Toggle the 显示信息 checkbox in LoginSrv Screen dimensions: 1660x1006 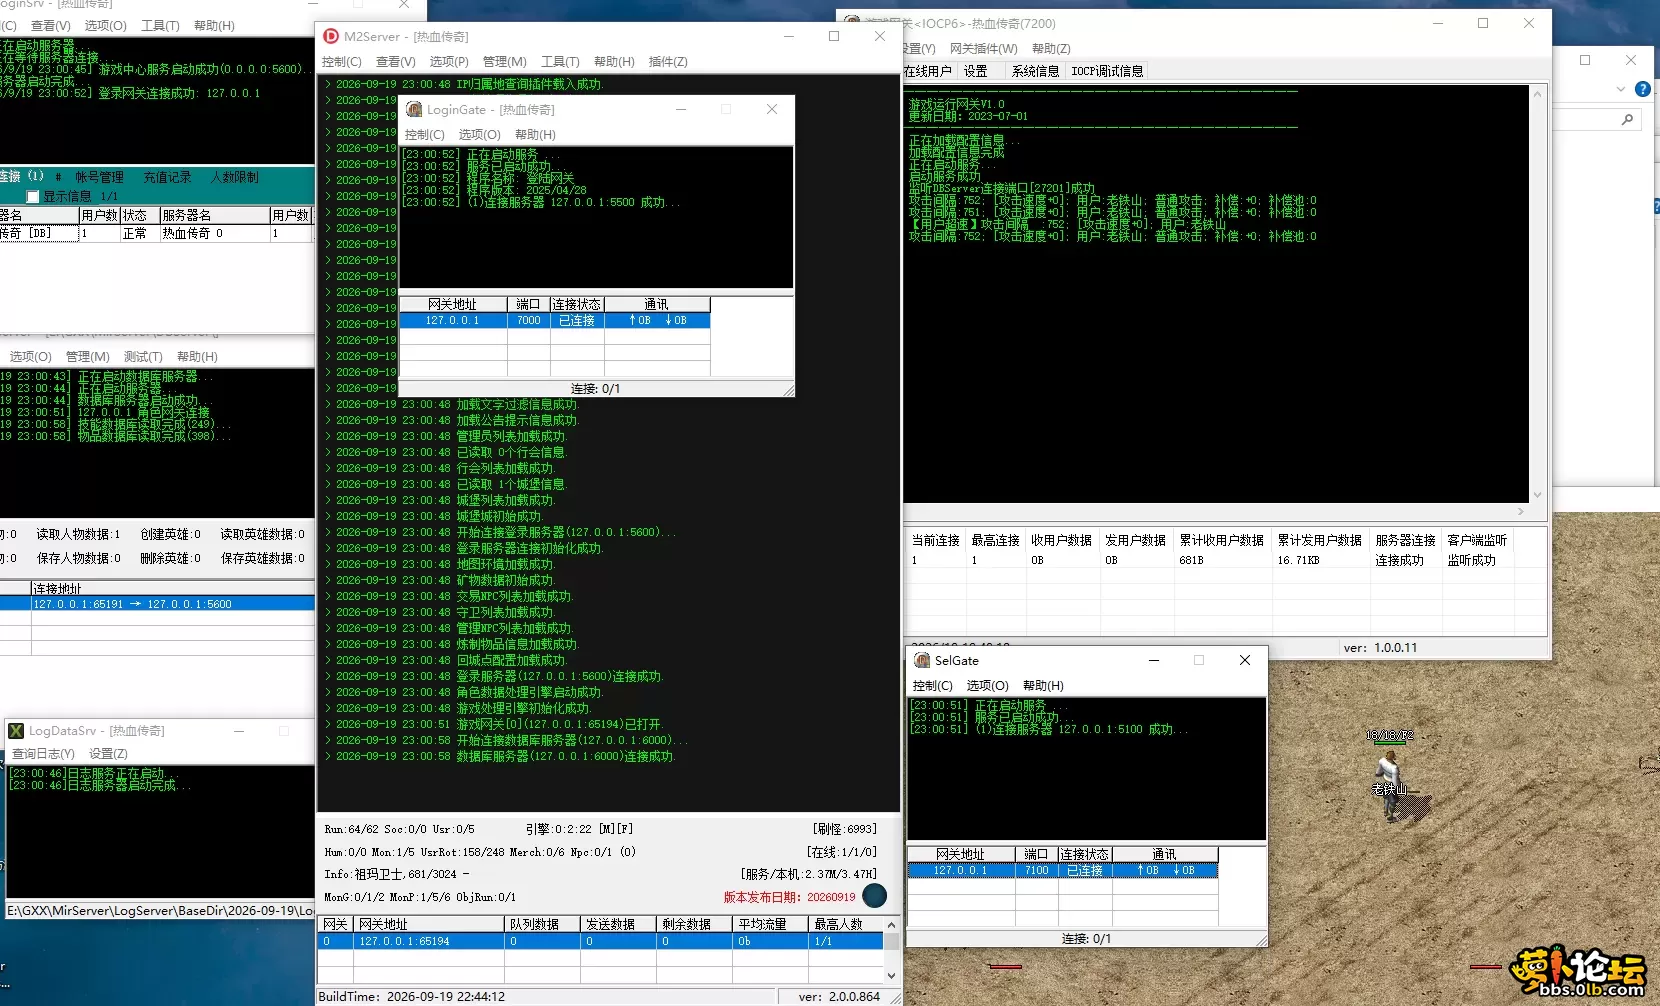tap(33, 197)
